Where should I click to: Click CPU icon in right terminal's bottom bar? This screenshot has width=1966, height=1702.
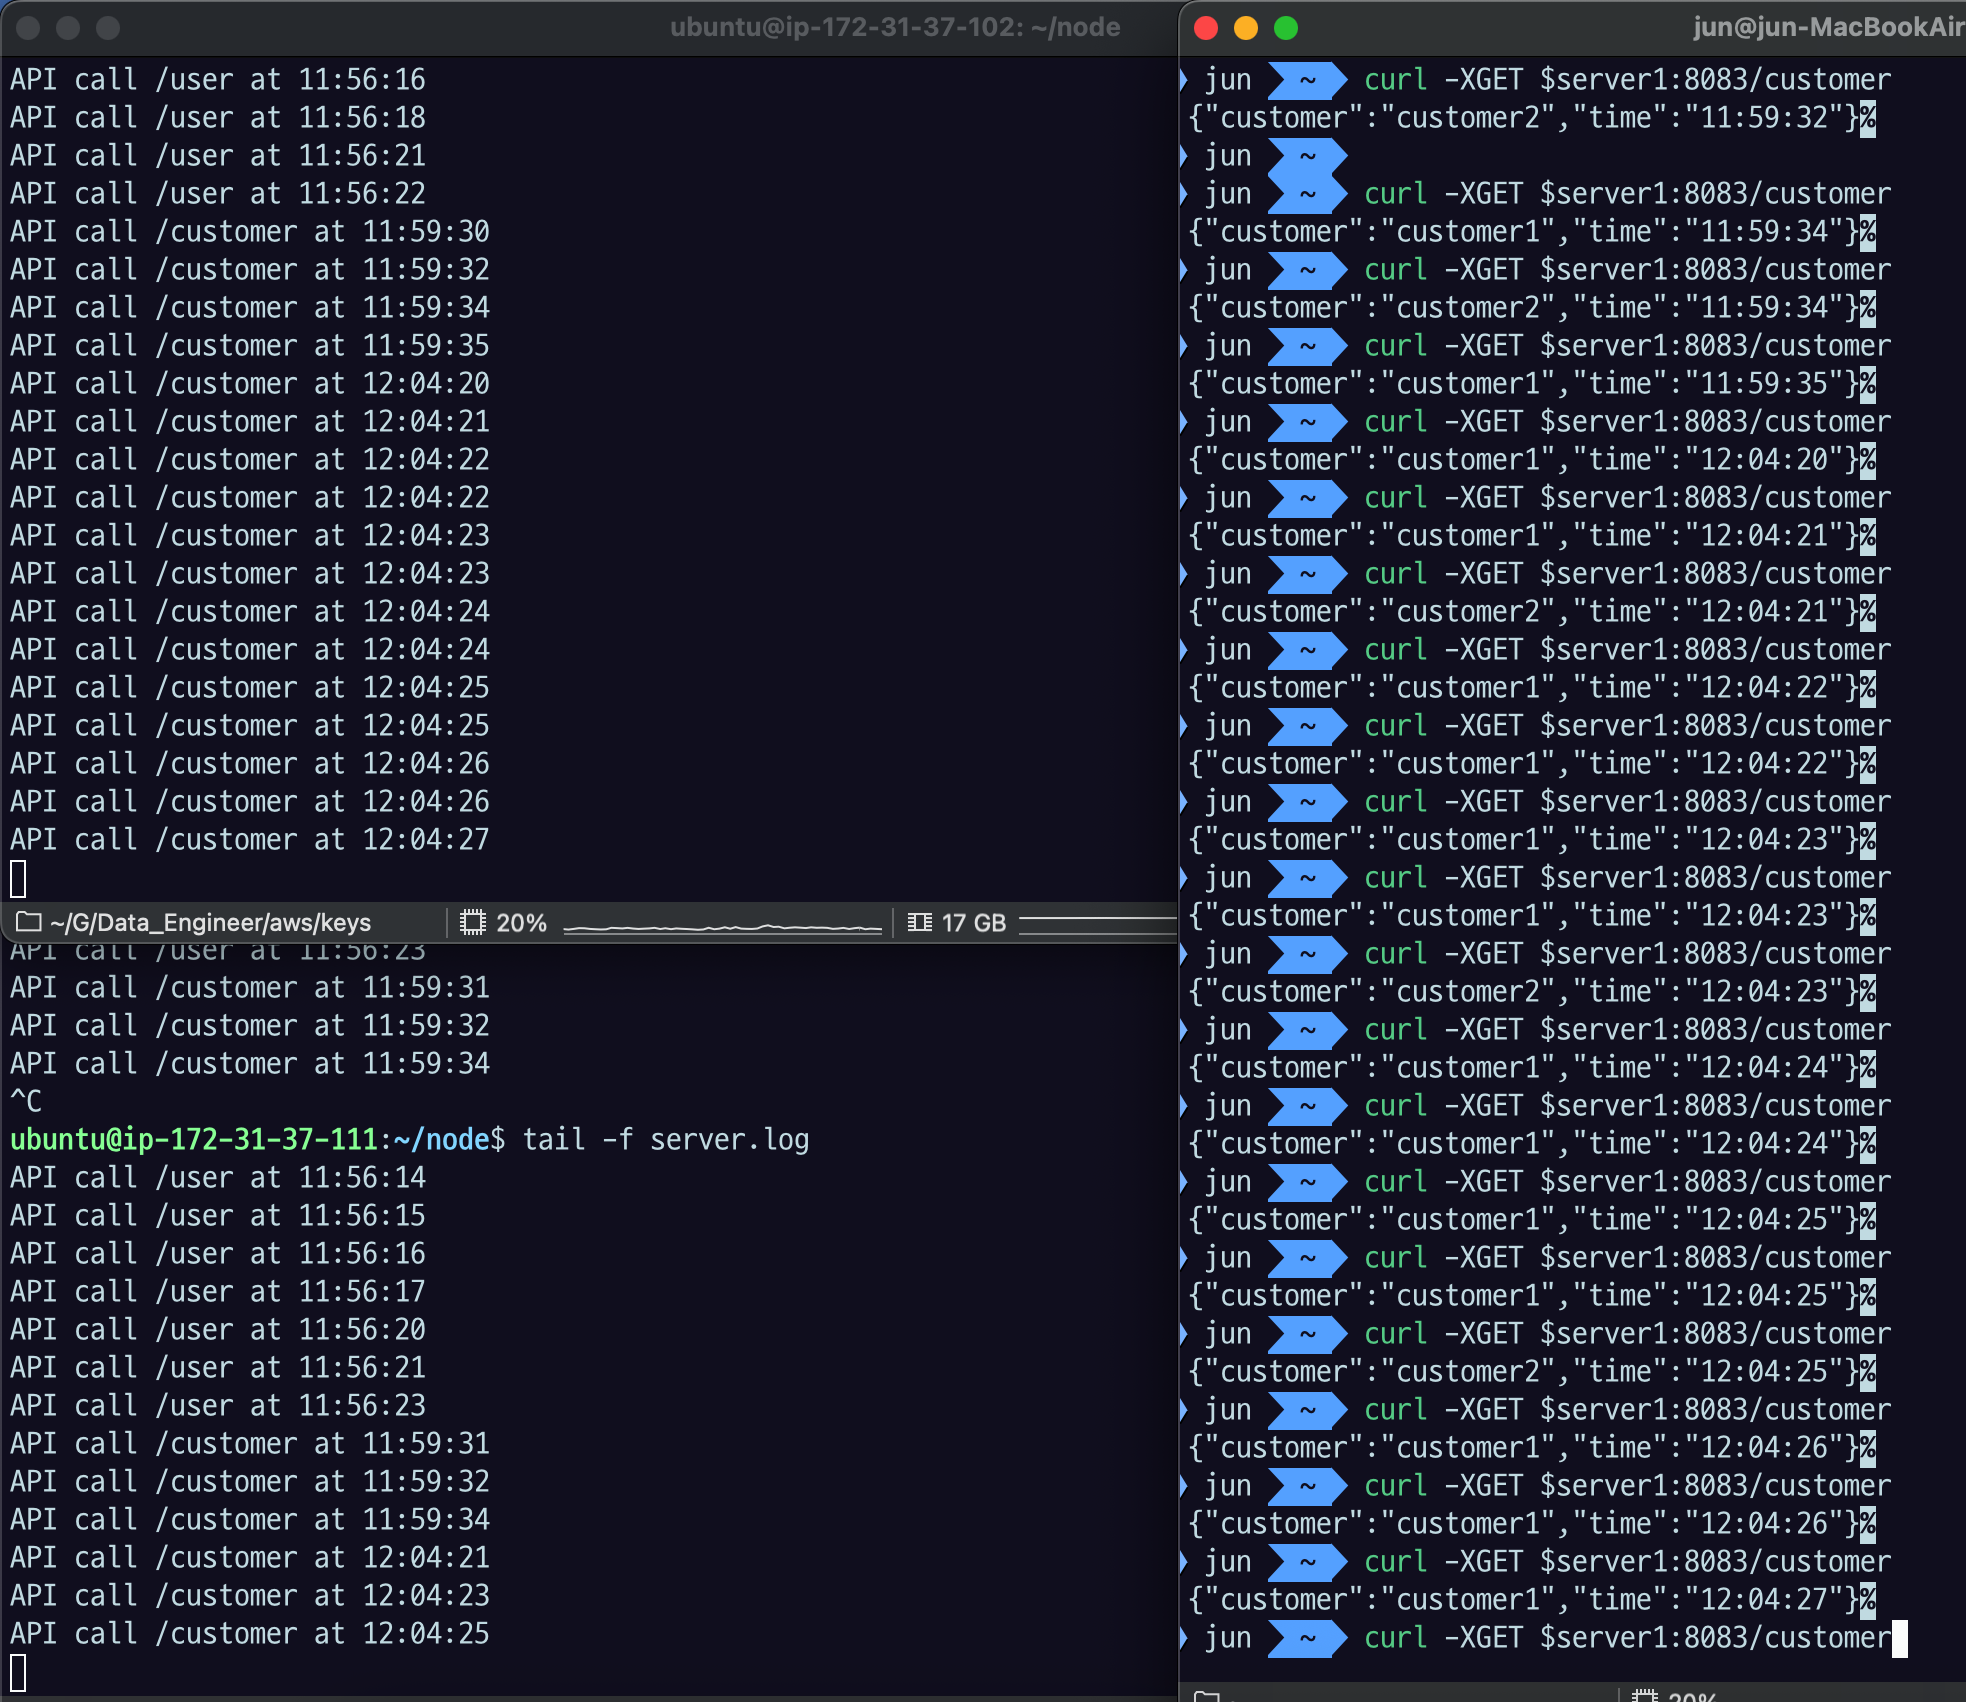pyautogui.click(x=1644, y=1696)
